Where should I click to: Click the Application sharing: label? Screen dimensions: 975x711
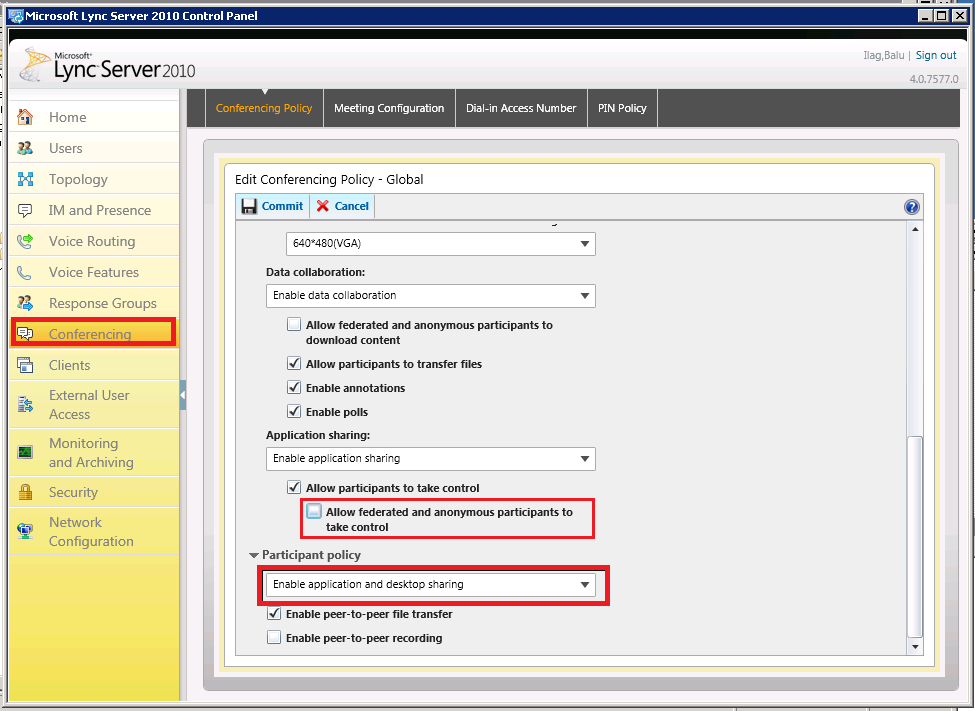(x=318, y=435)
